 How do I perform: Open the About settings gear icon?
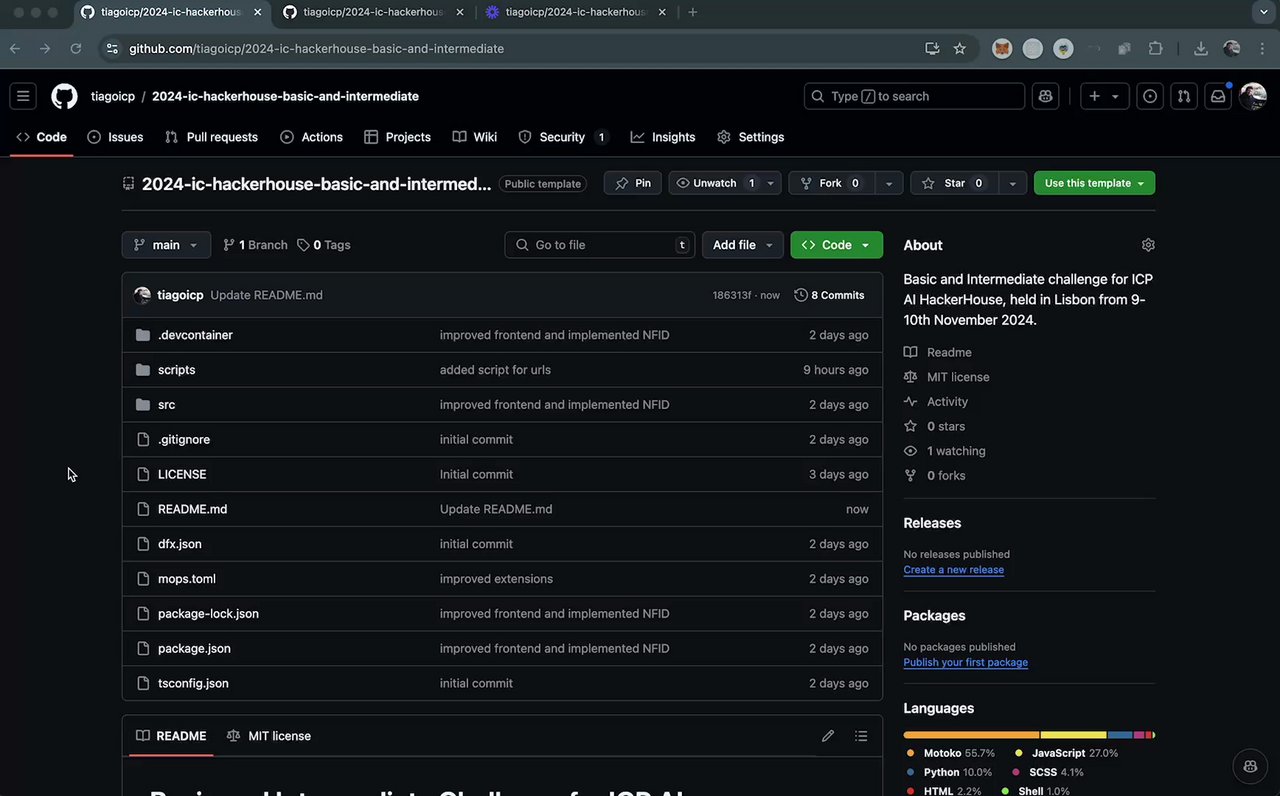click(x=1148, y=245)
